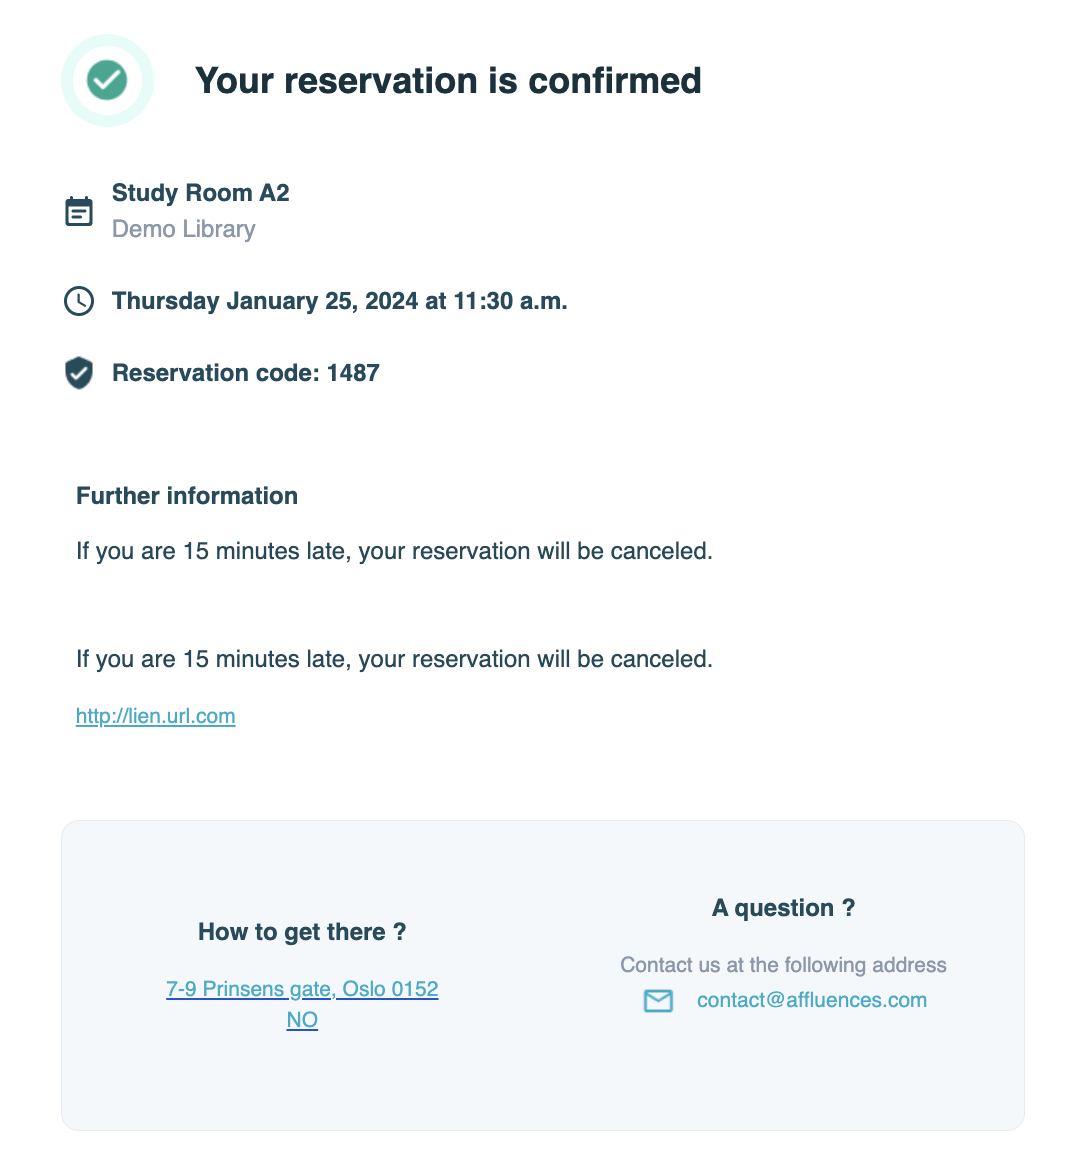Click the calendar icon beside Study Room A2

(x=79, y=211)
